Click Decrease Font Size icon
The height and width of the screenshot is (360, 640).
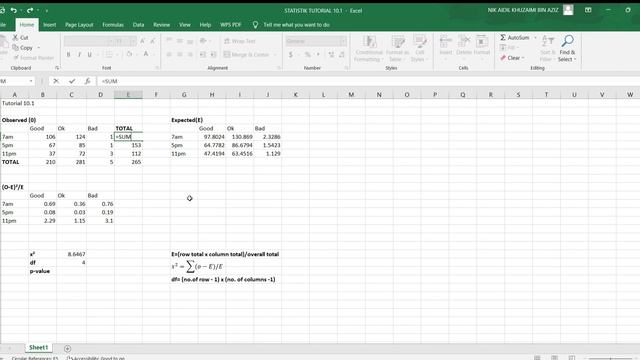pos(153,41)
